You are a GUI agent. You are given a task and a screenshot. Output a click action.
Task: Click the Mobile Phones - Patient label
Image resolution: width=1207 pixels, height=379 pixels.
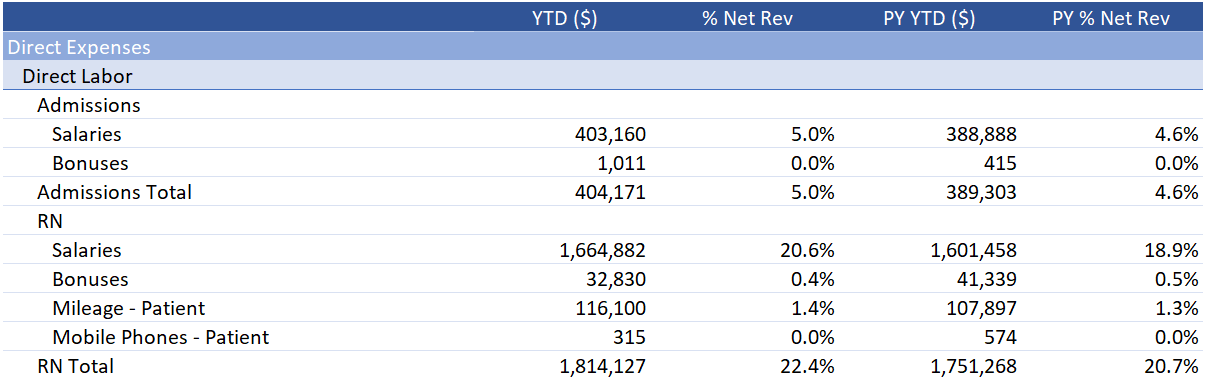161,337
